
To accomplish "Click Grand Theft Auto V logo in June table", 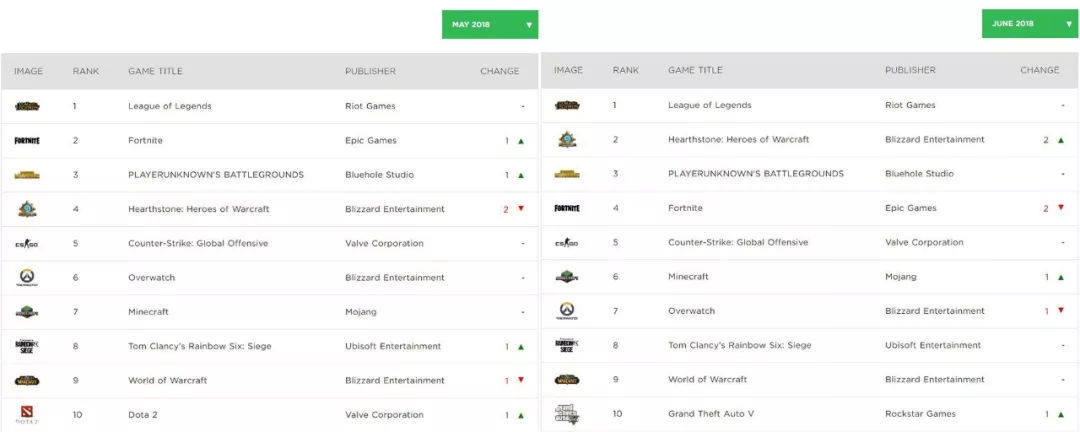I will point(568,415).
